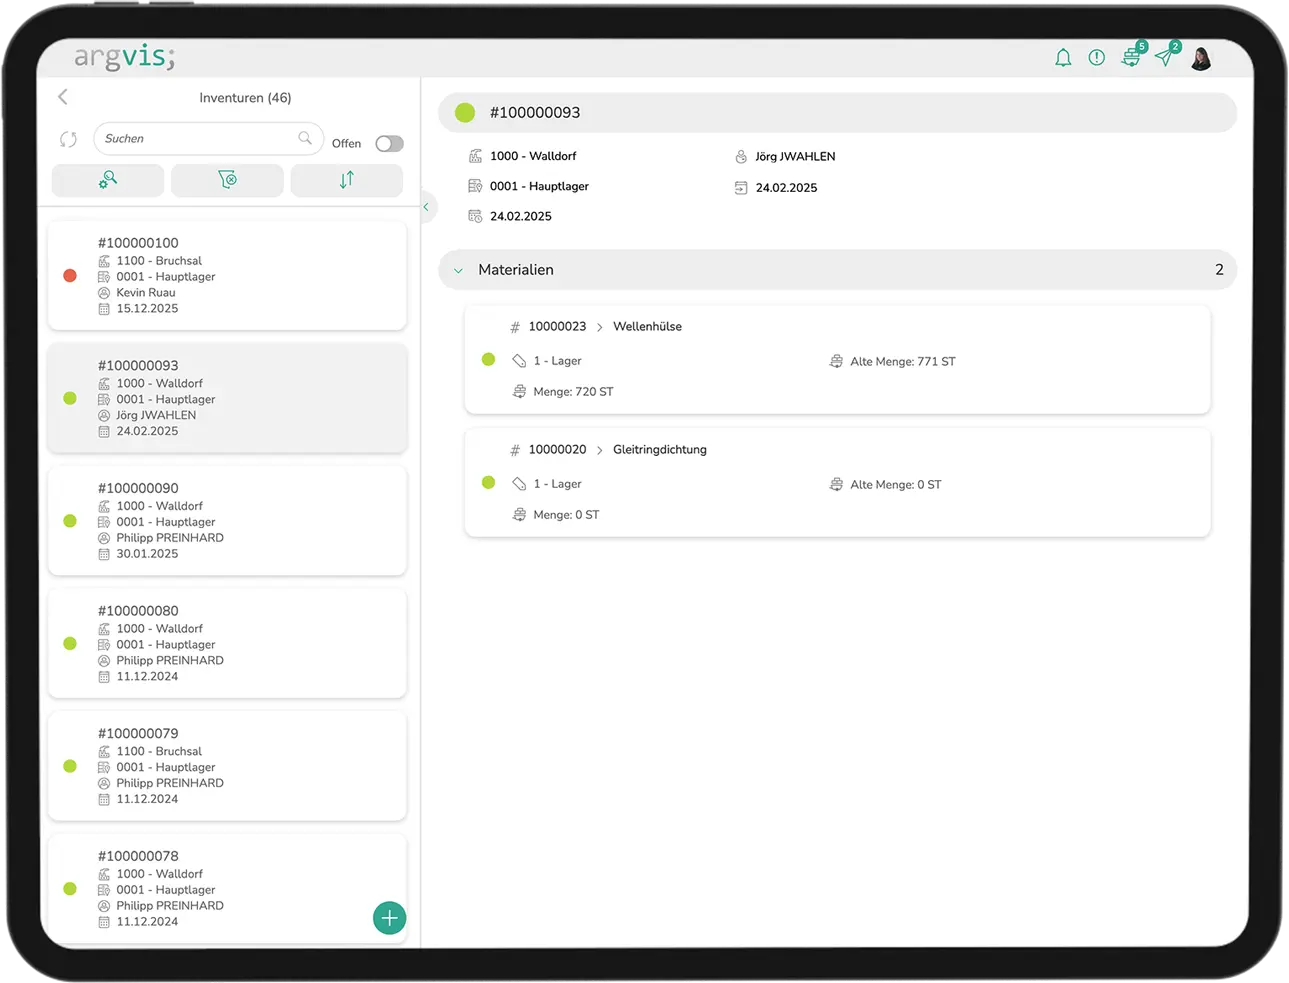The width and height of the screenshot is (1289, 983).
Task: Click the green plus add button
Action: click(x=389, y=918)
